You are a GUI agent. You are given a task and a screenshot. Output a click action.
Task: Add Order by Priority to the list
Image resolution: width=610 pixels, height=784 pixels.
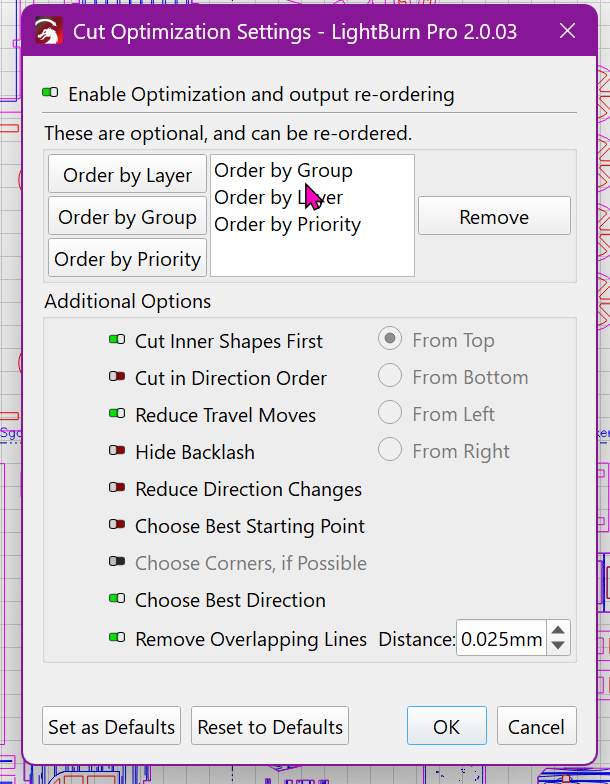click(127, 259)
